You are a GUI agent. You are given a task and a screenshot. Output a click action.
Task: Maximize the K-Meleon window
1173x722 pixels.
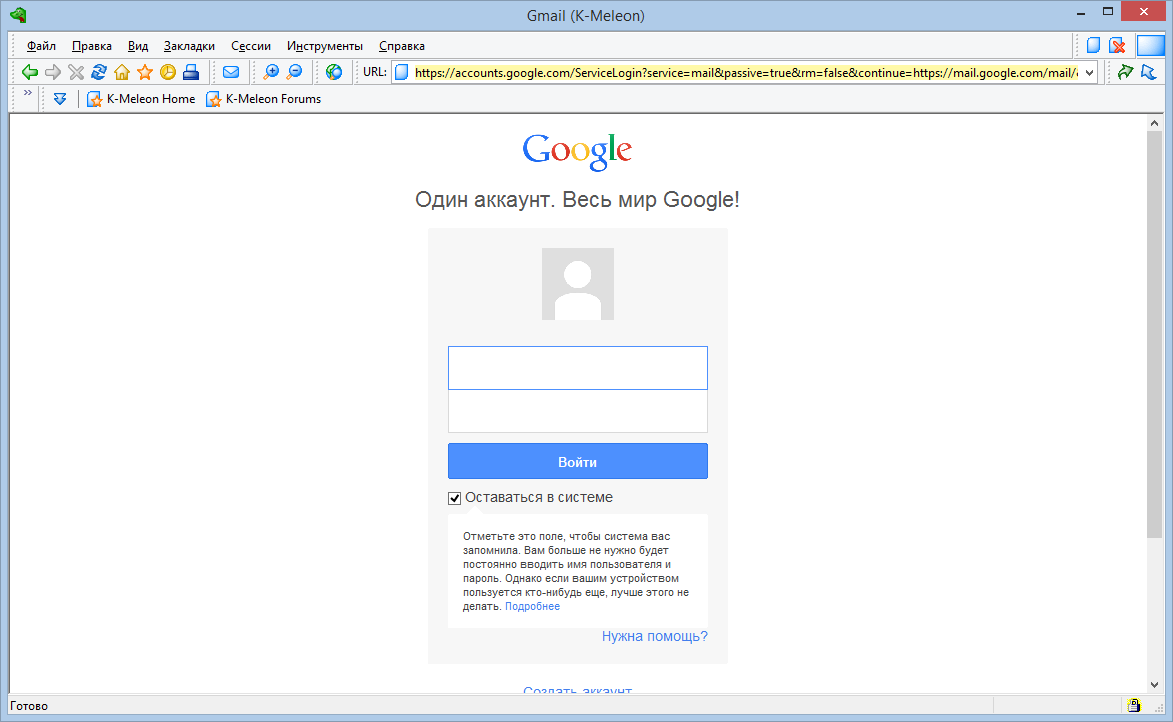pos(1108,12)
